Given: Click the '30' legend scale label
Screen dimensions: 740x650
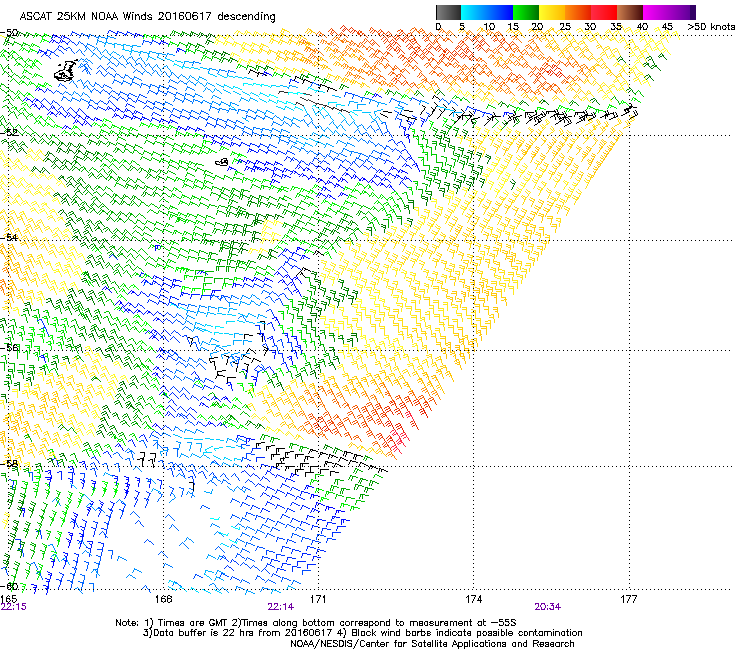Looking at the screenshot, I should coord(590,27).
